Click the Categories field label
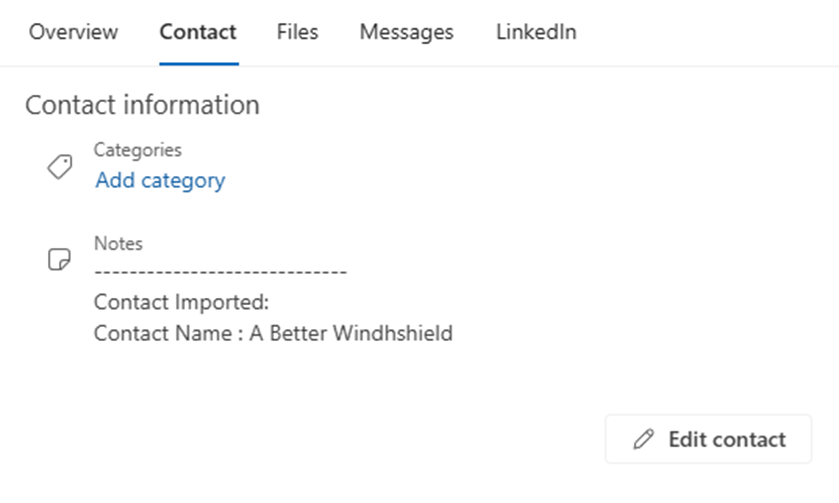The image size is (839, 503). coord(138,150)
